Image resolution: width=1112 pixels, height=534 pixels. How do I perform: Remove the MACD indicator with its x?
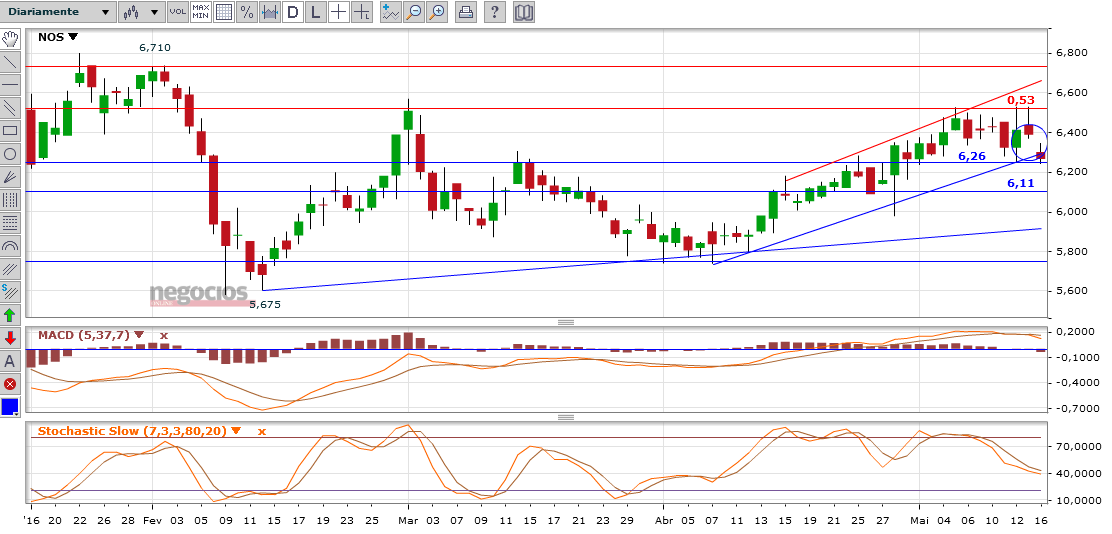[x=164, y=336]
